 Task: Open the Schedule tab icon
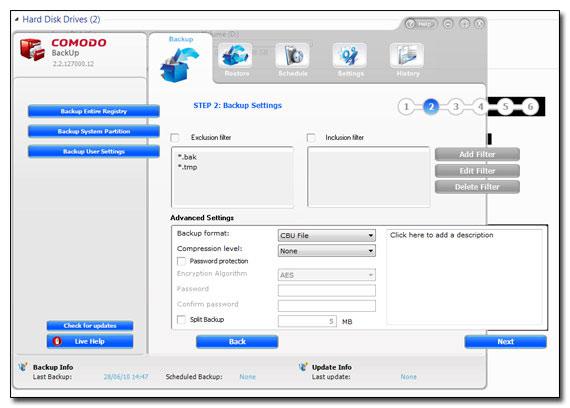292,55
